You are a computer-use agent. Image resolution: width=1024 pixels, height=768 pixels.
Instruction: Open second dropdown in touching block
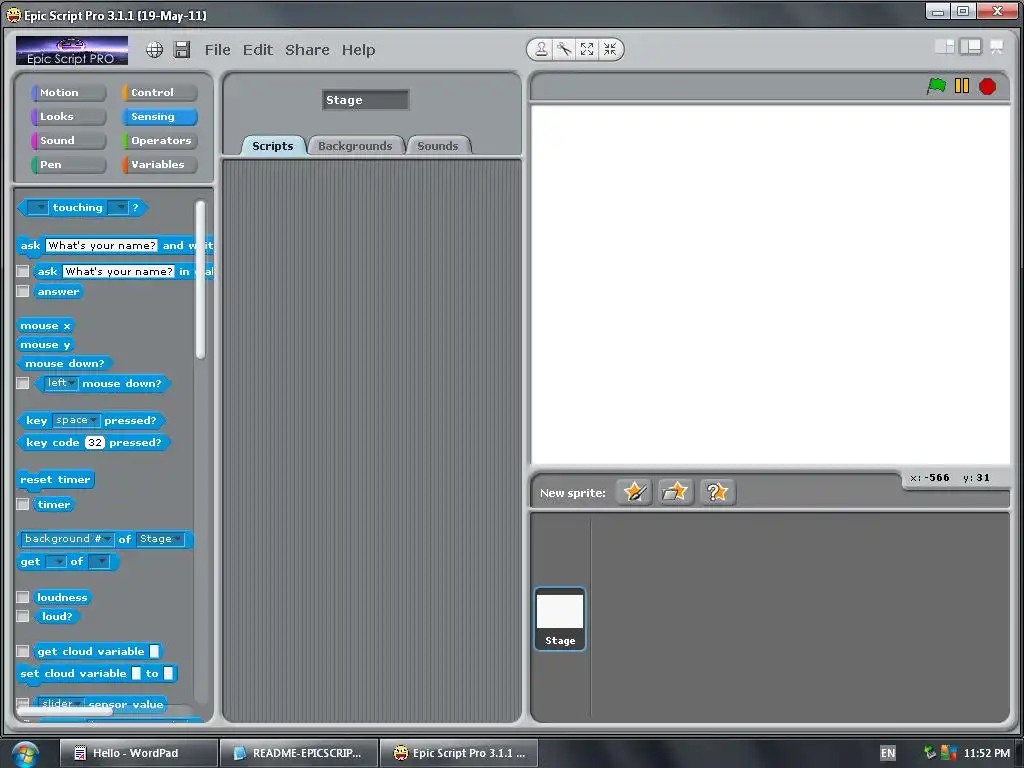pyautogui.click(x=118, y=207)
